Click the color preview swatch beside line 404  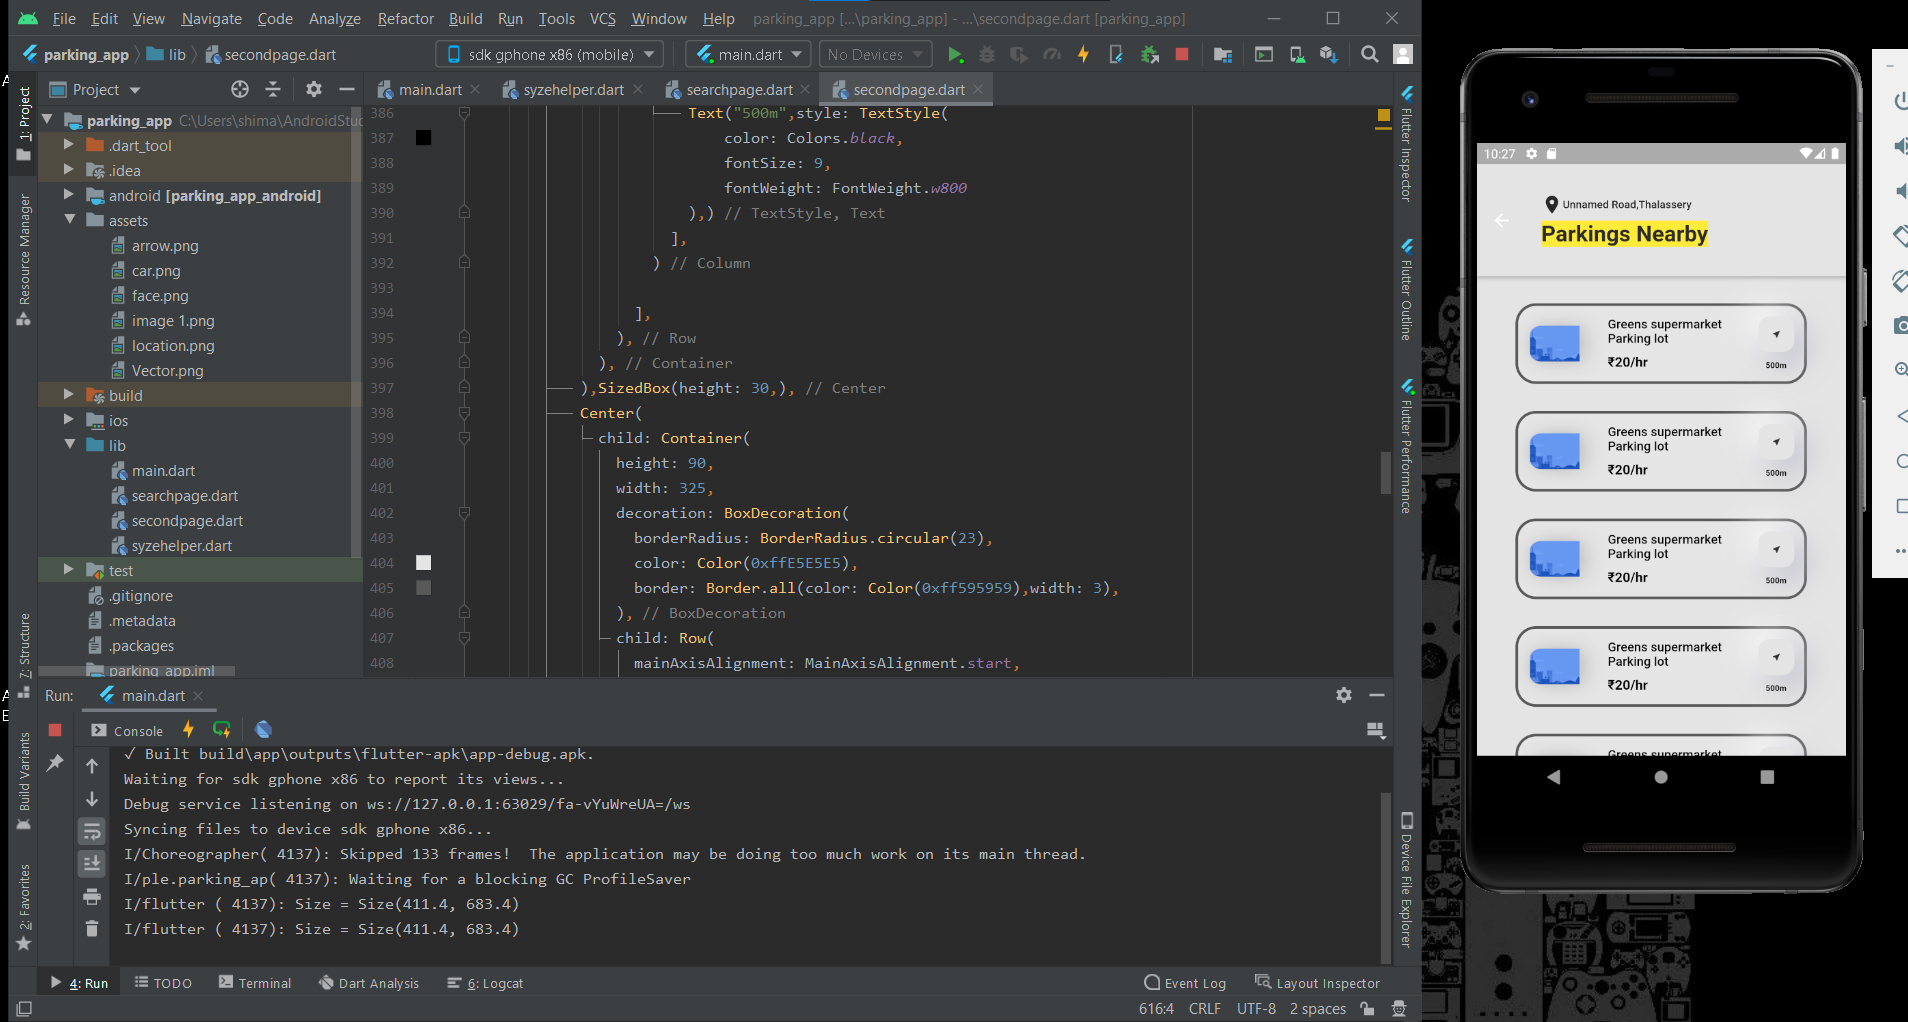click(x=424, y=562)
